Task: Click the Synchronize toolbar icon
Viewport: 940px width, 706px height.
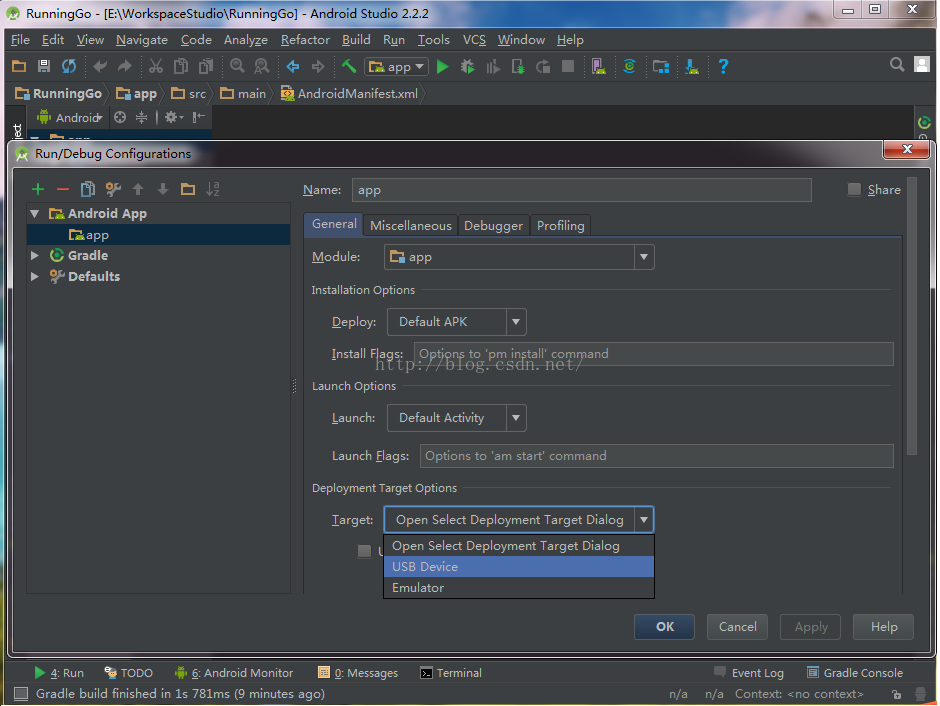Action: point(69,66)
